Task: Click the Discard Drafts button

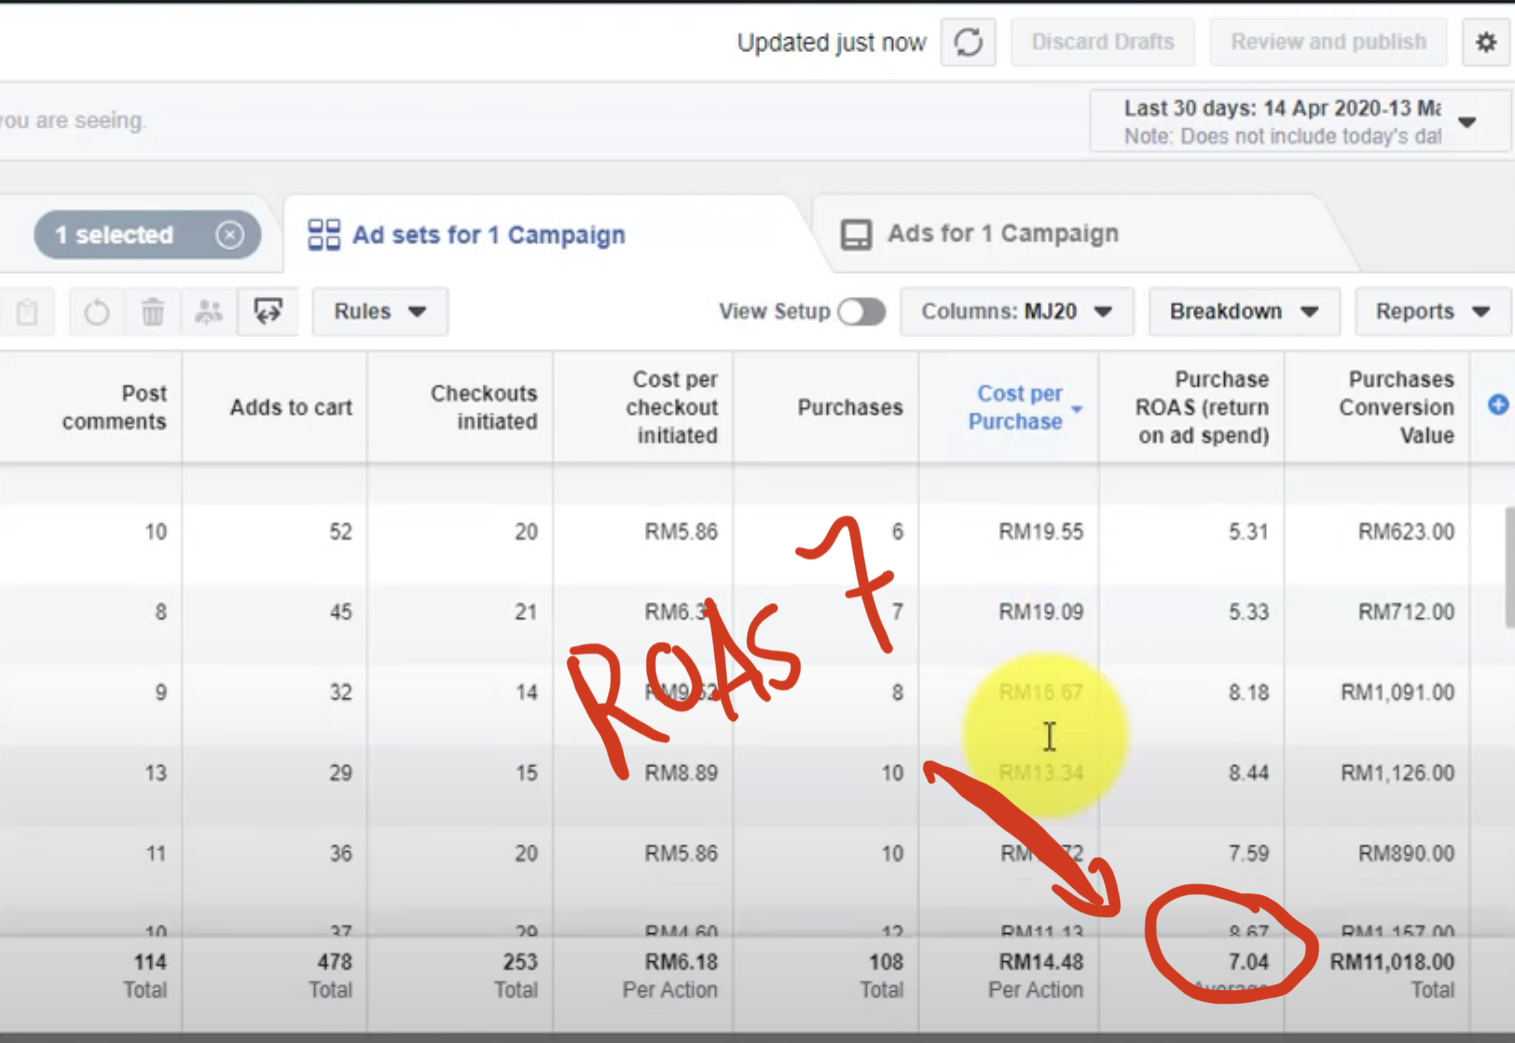Action: 1103,42
